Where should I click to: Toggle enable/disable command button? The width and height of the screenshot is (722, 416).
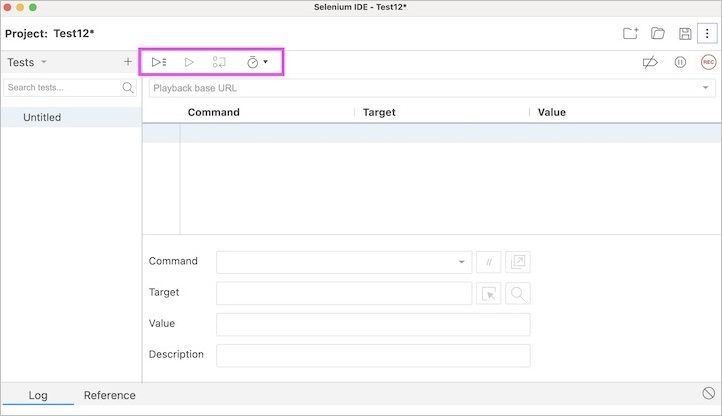point(489,262)
